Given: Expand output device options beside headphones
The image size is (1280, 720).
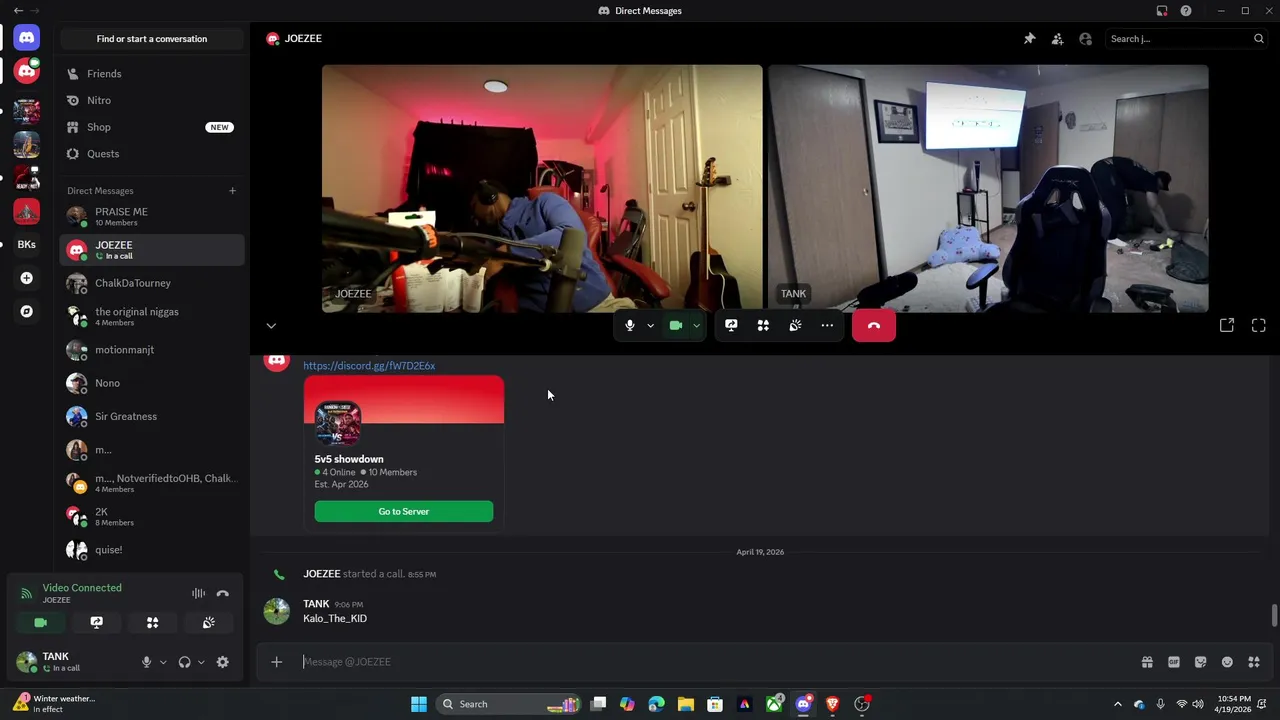Looking at the screenshot, I should tap(201, 662).
